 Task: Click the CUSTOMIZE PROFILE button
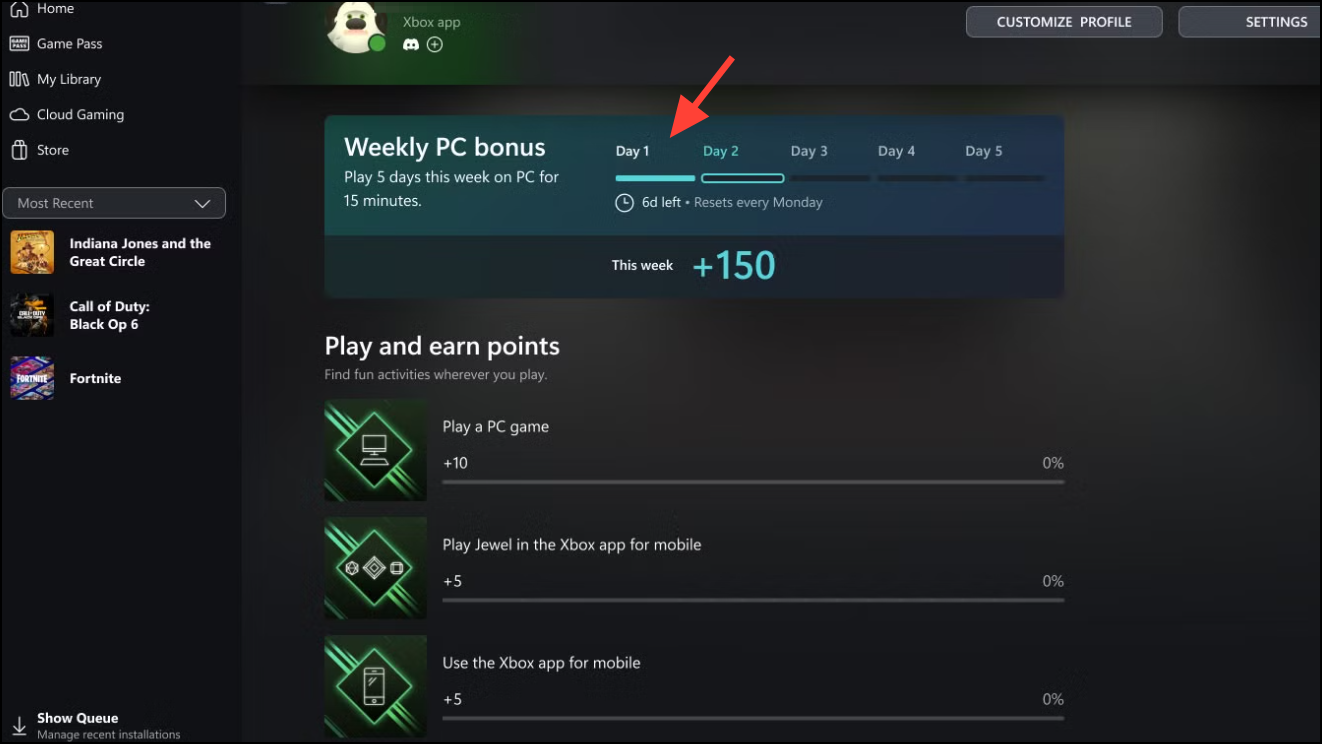1064,22
